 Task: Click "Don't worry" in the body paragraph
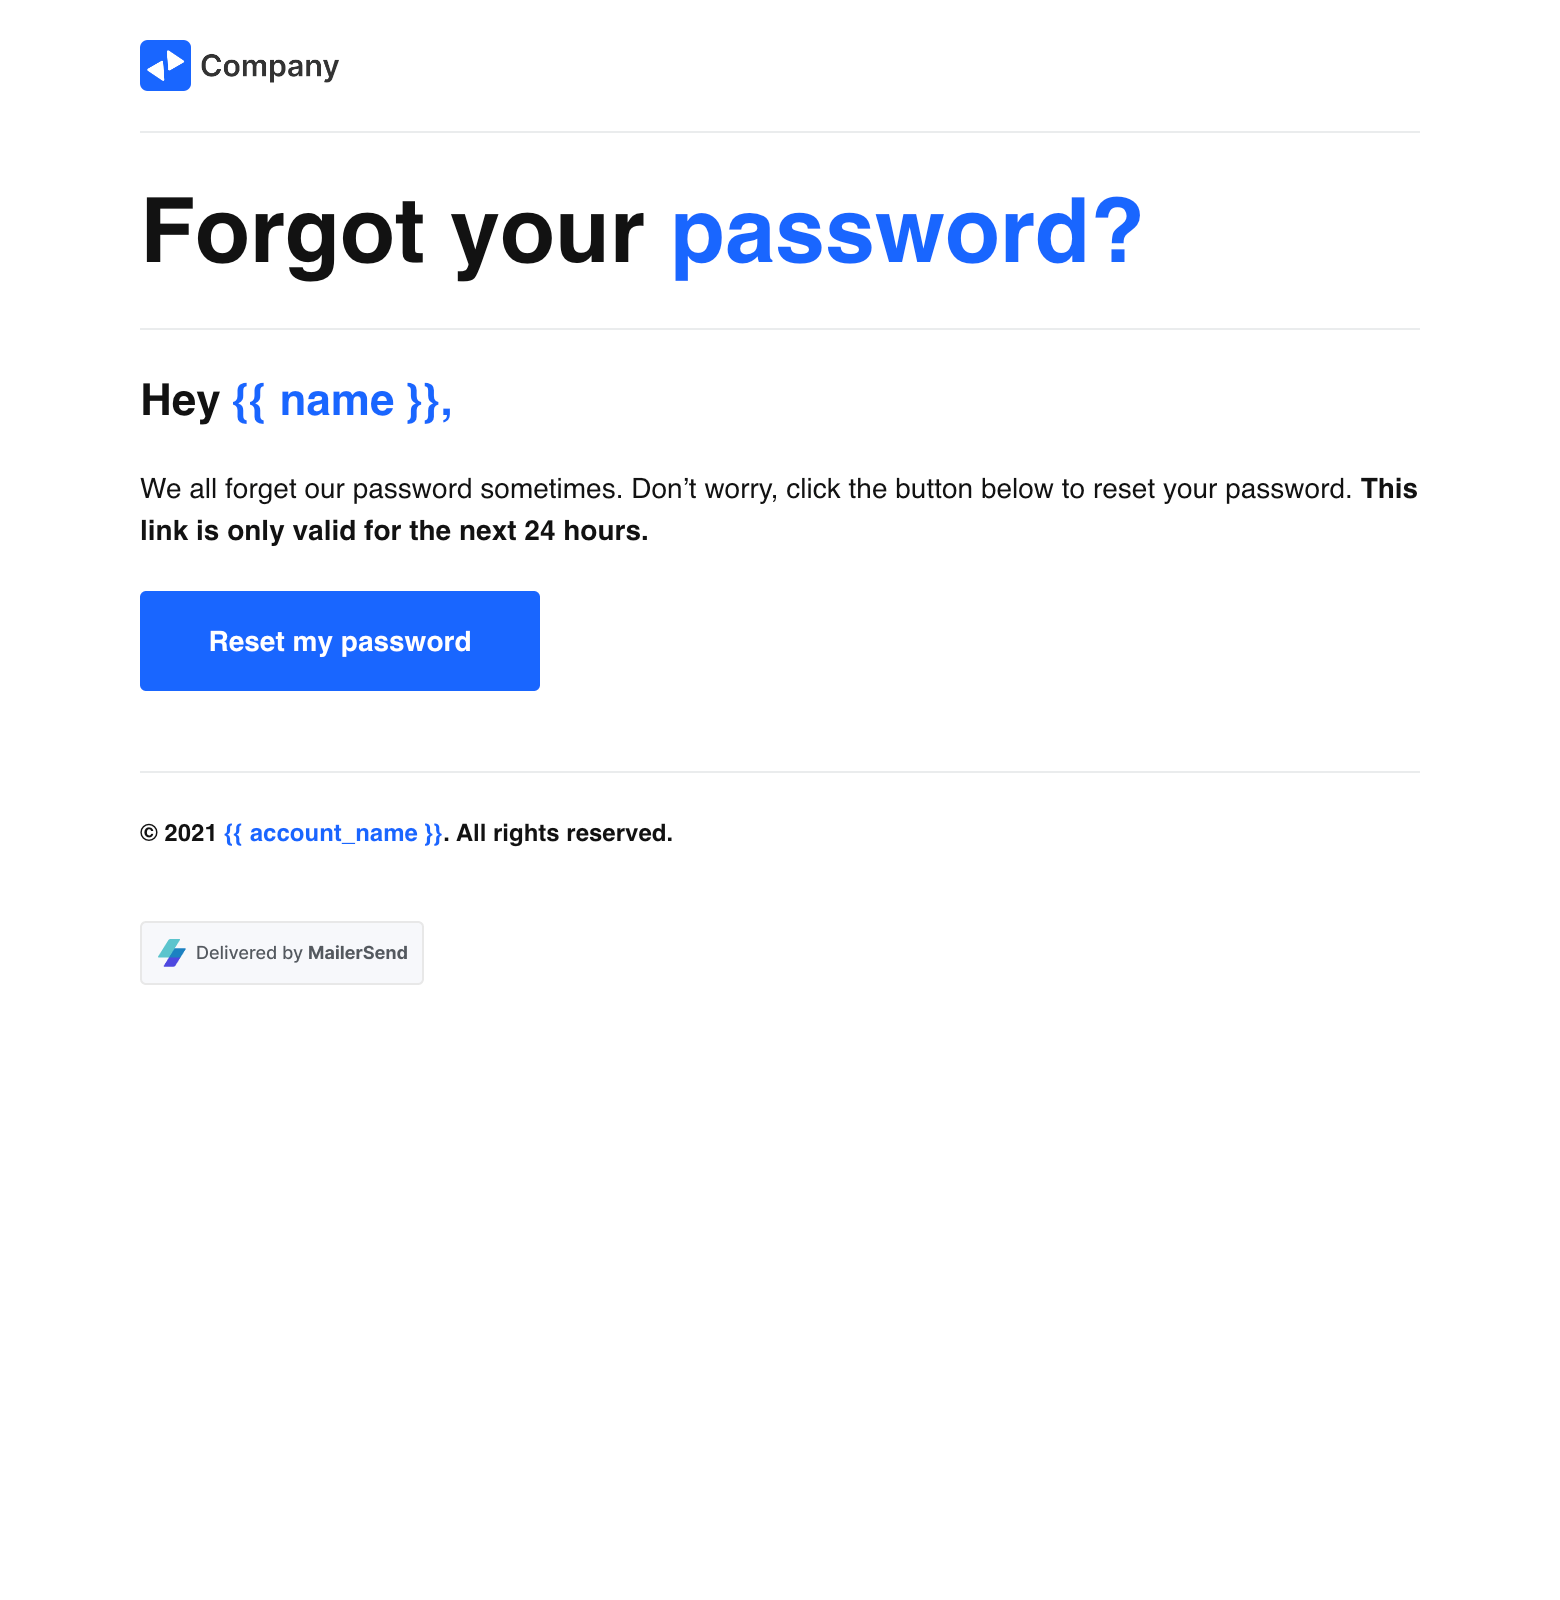click(704, 489)
